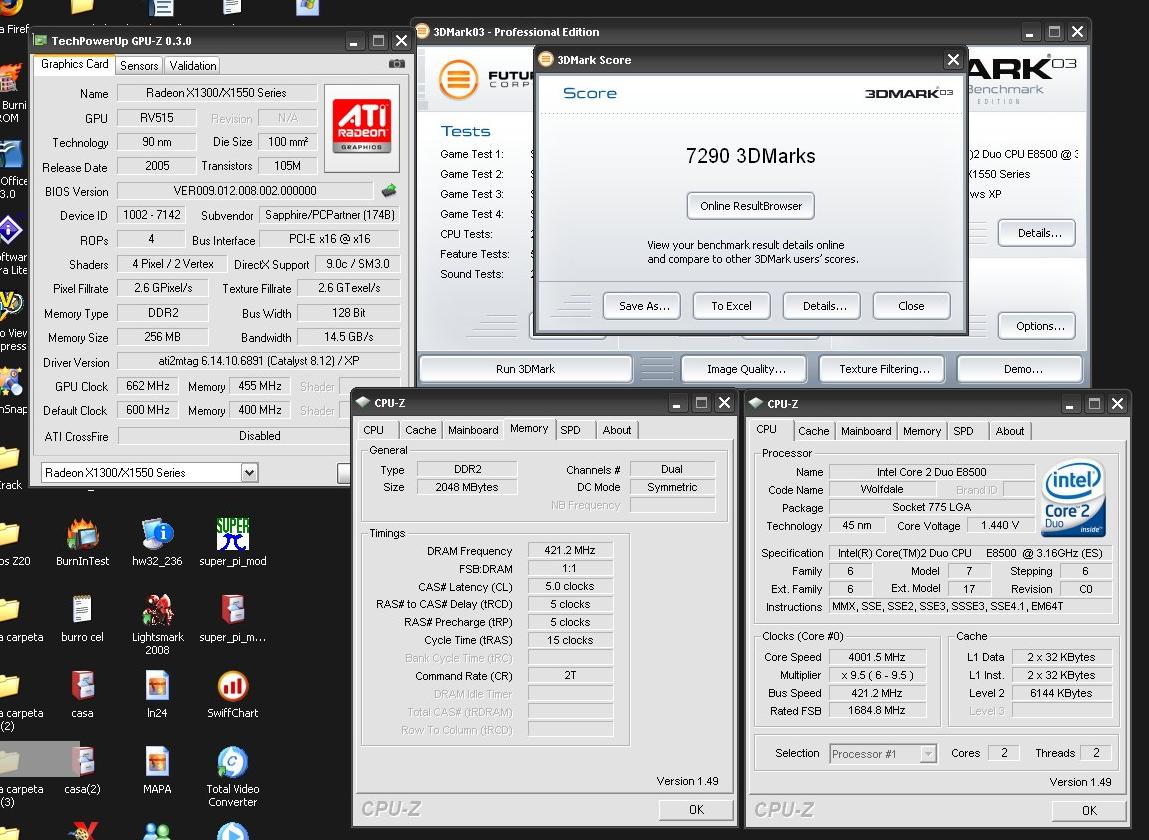1149x840 pixels.
Task: Open Image Quality... settings
Action: coord(744,369)
